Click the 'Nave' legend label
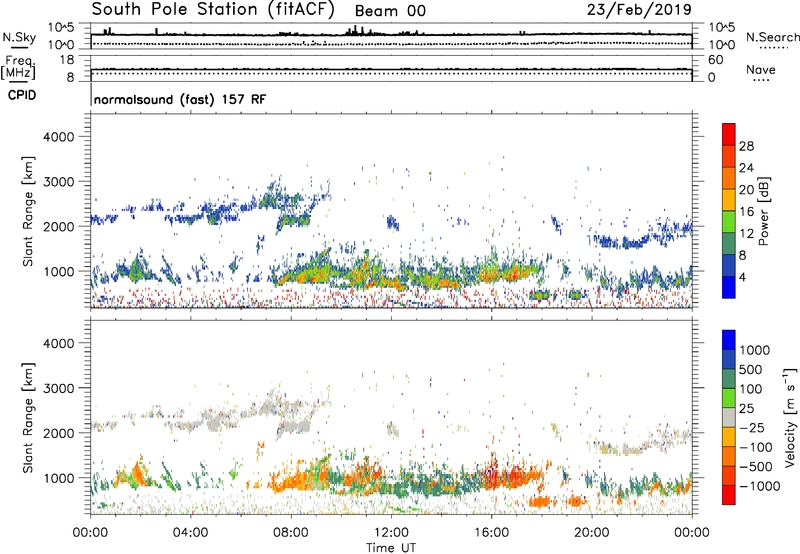The width and height of the screenshot is (800, 554). (x=761, y=70)
